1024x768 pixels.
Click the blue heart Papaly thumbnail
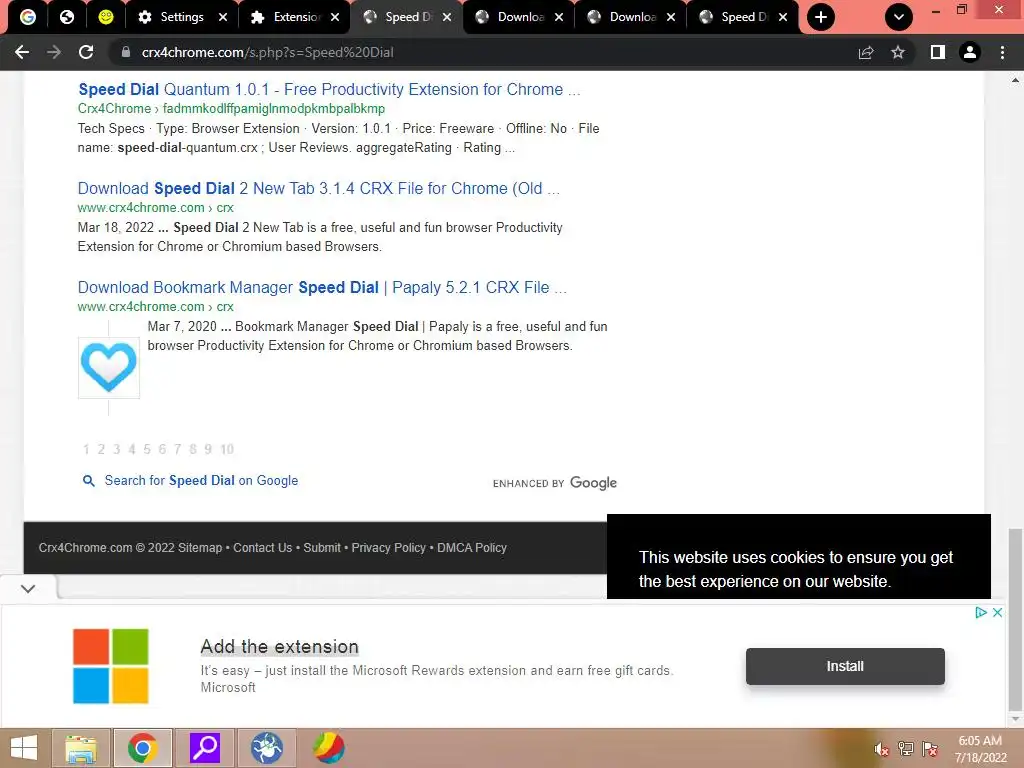click(x=108, y=368)
